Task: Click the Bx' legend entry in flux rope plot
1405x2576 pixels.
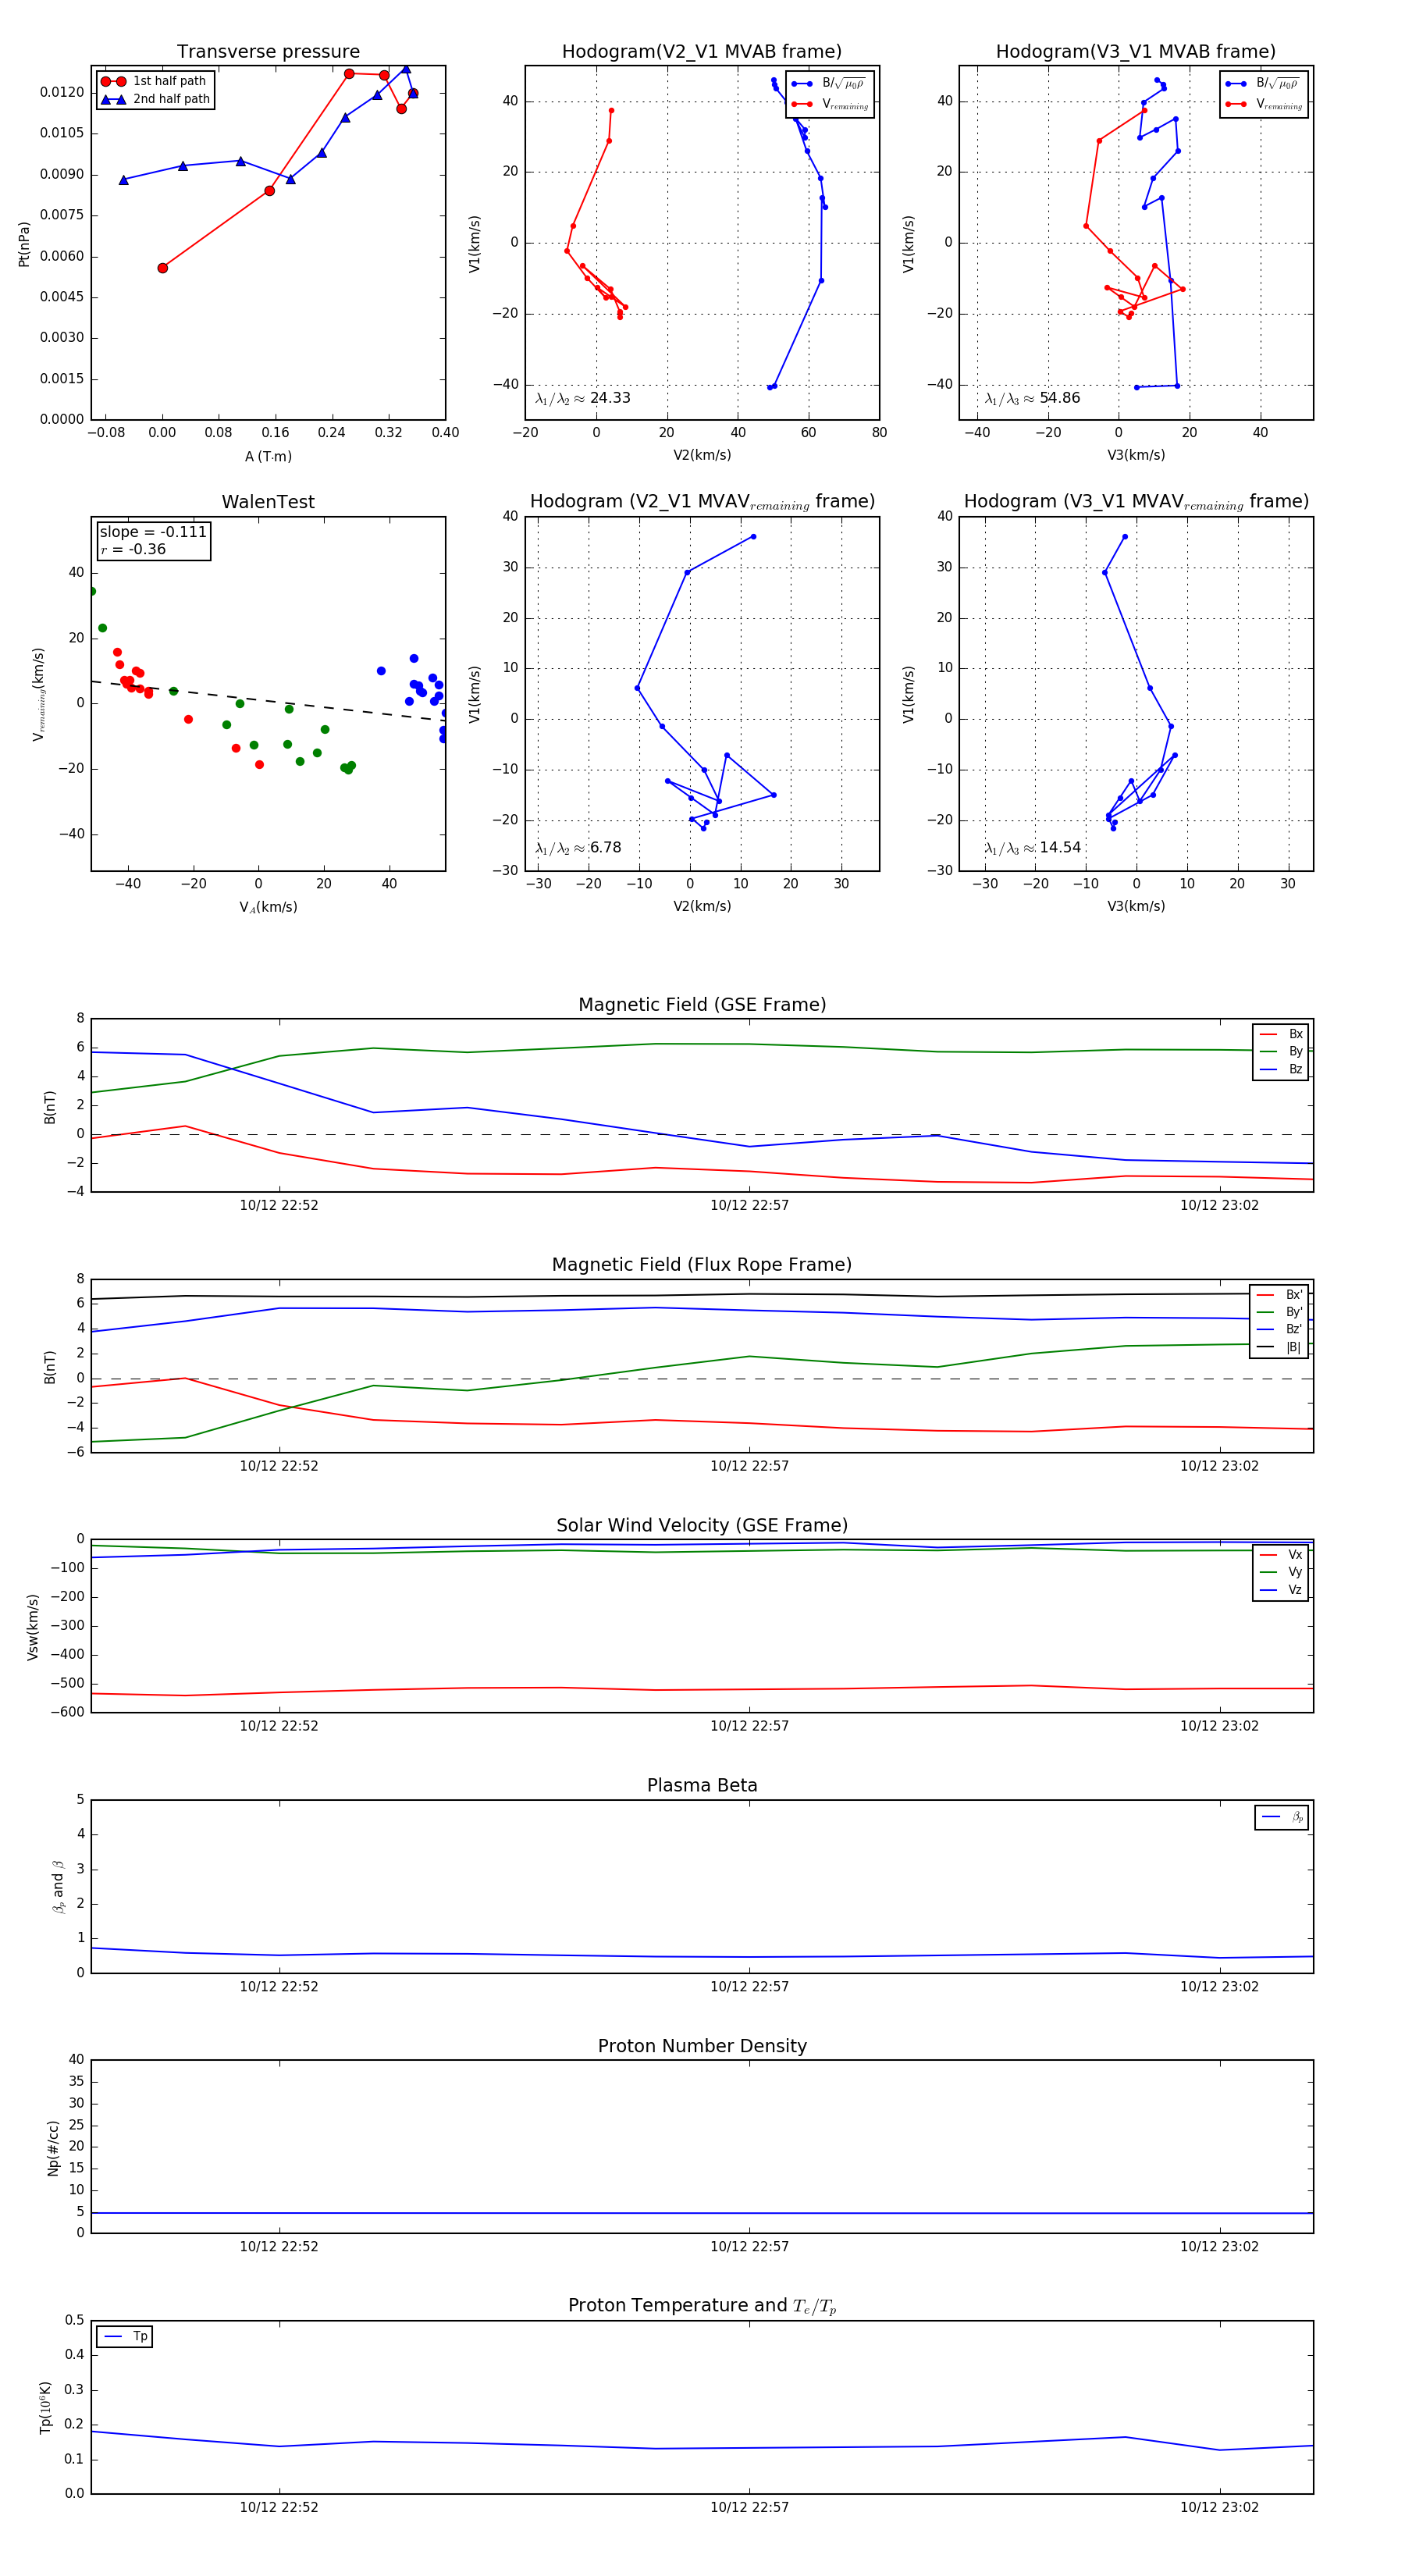Action: (x=1280, y=1294)
